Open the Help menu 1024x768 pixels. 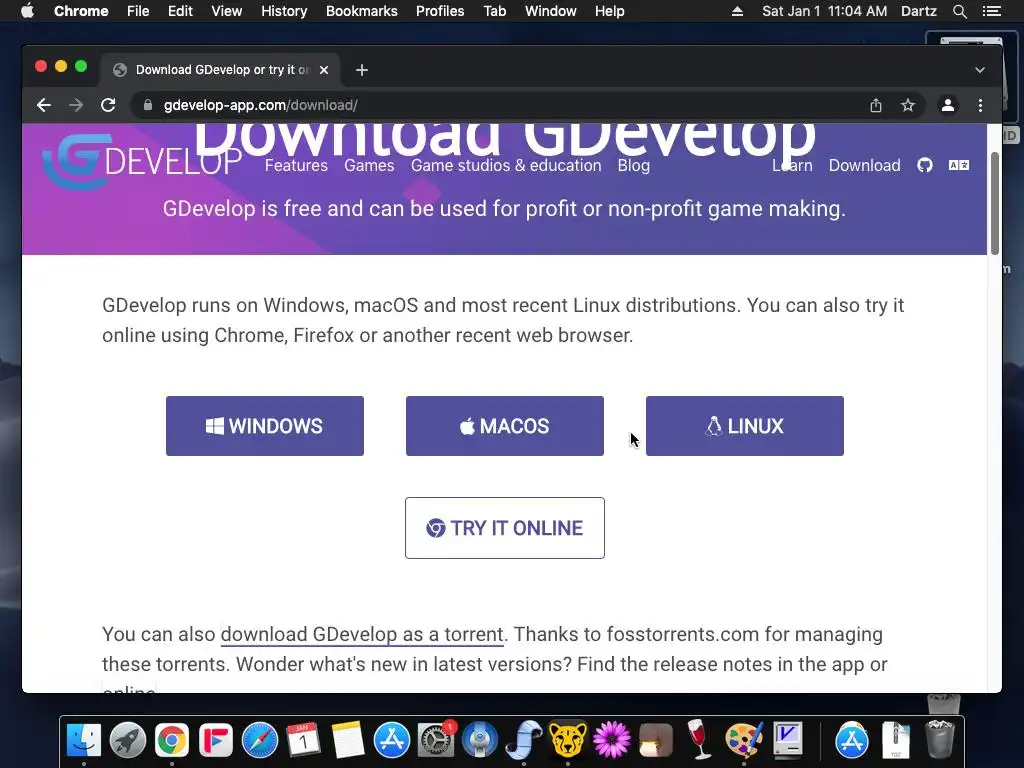coord(609,11)
